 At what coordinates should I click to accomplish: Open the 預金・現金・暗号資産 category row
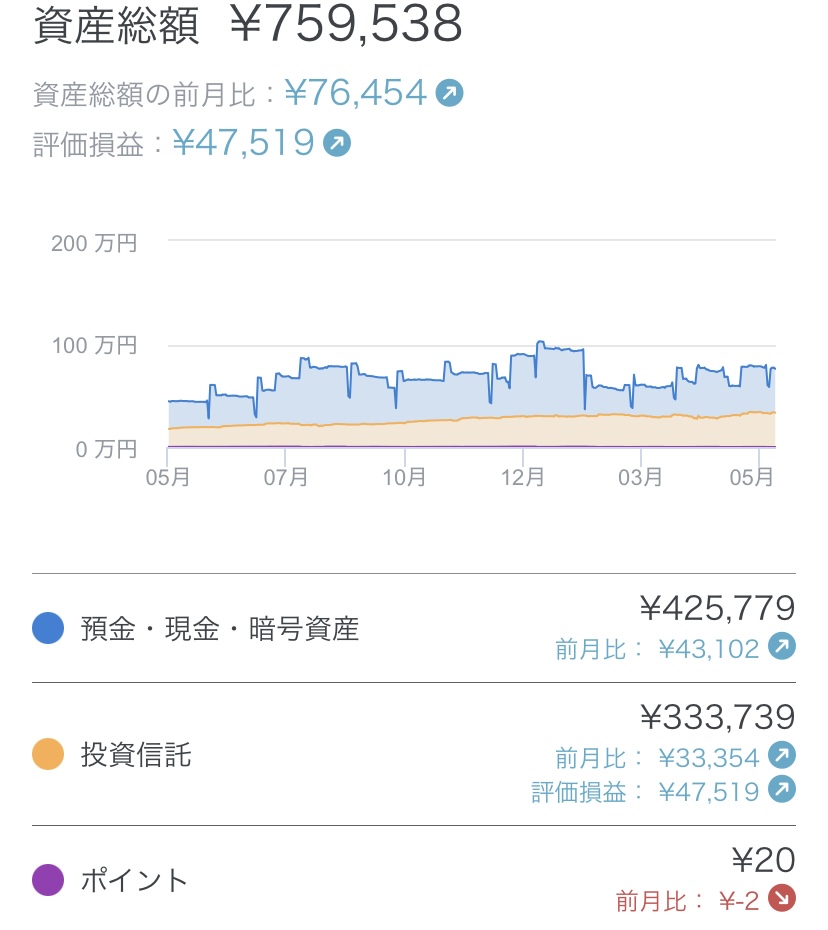(220, 629)
